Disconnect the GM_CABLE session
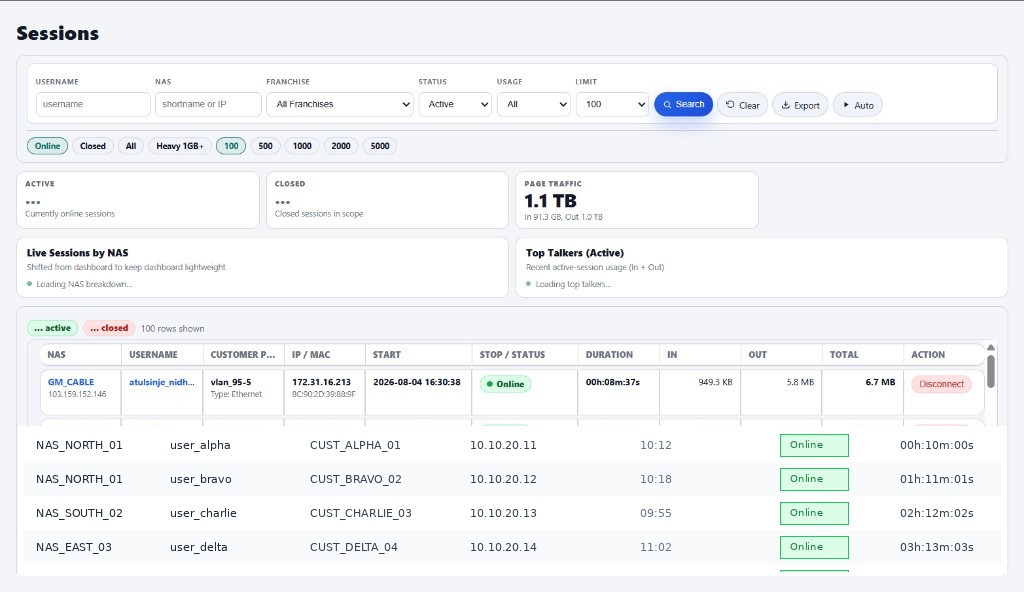Viewport: 1024px width, 592px height. click(941, 384)
